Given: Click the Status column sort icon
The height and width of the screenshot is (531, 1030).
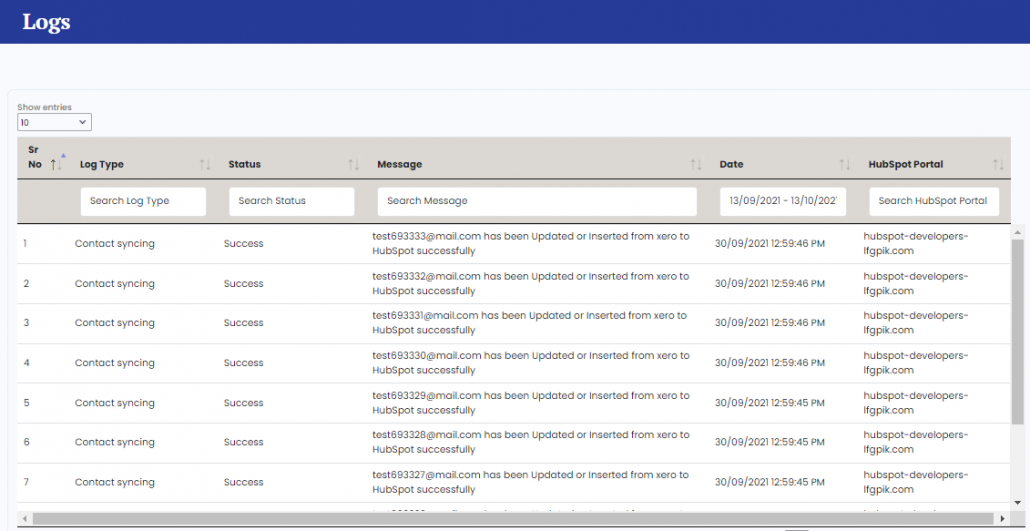Looking at the screenshot, I should click(353, 164).
